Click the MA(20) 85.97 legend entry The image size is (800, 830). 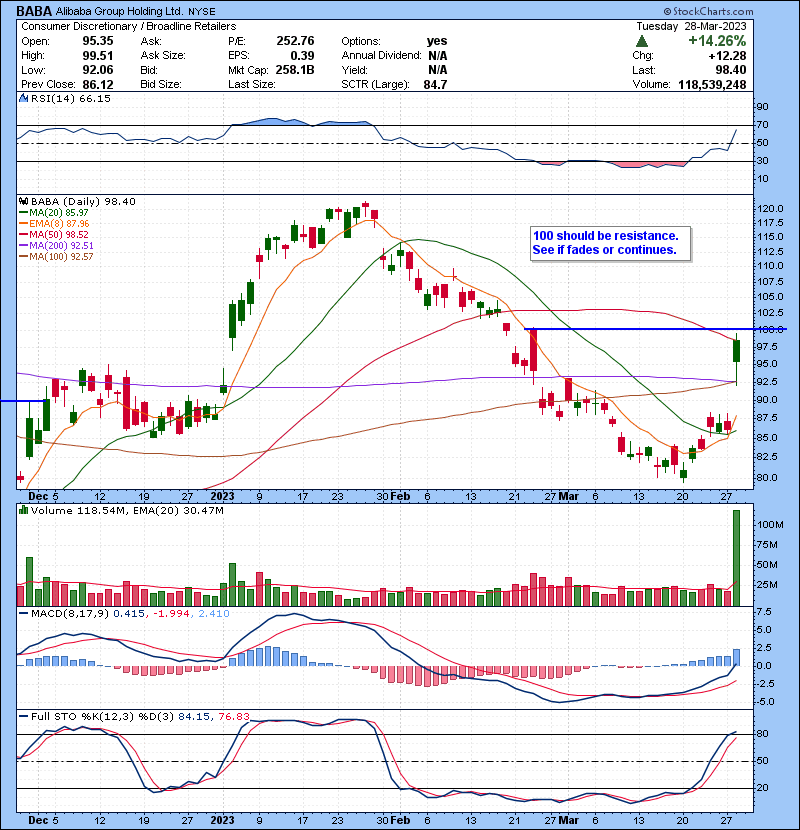(x=54, y=212)
